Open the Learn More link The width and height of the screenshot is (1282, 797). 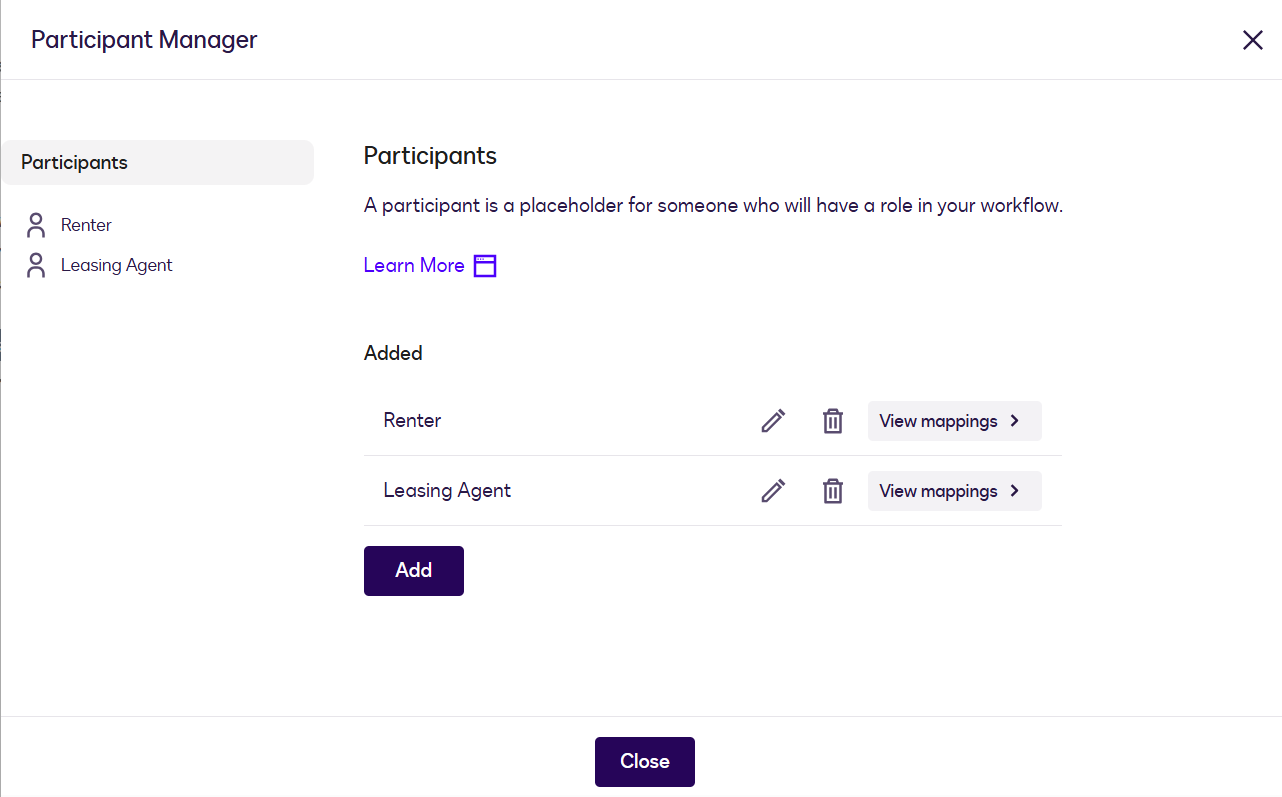(414, 265)
